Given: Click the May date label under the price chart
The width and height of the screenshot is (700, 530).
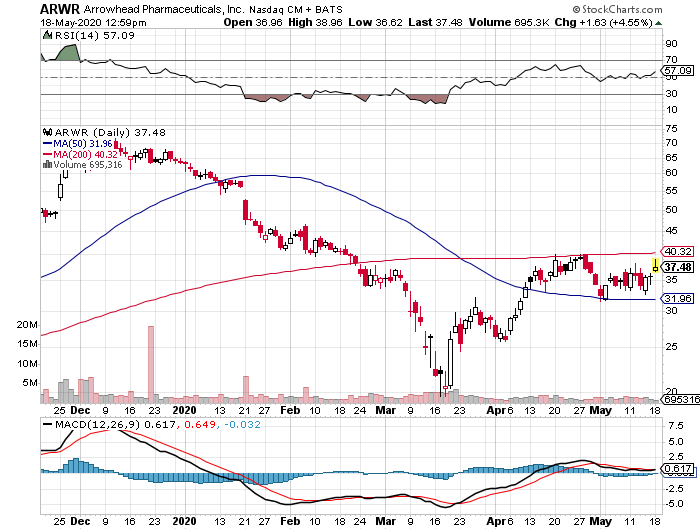Looking at the screenshot, I should click(600, 410).
